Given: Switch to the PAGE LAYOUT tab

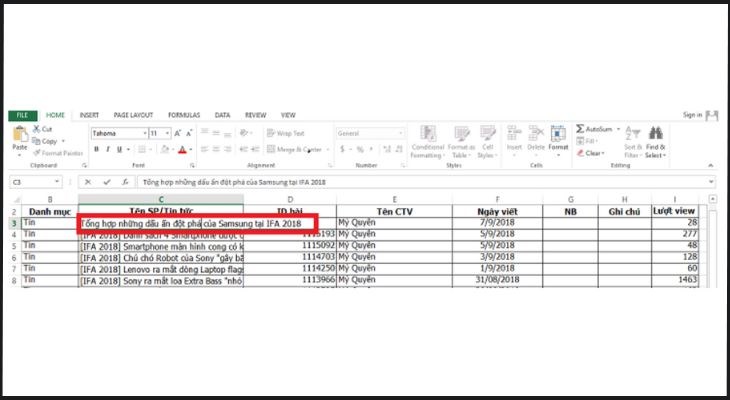Looking at the screenshot, I should pos(133,115).
